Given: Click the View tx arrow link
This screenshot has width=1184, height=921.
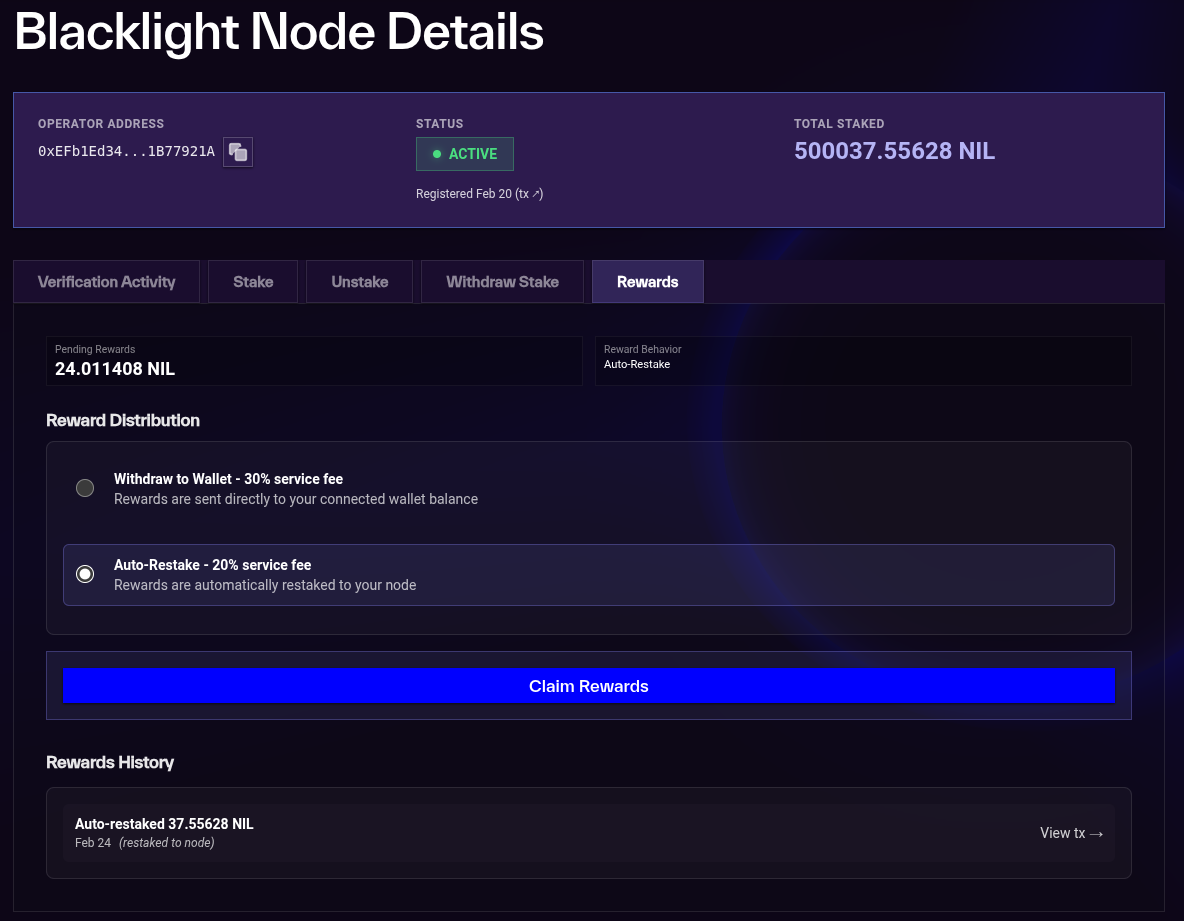Looking at the screenshot, I should 1070,833.
